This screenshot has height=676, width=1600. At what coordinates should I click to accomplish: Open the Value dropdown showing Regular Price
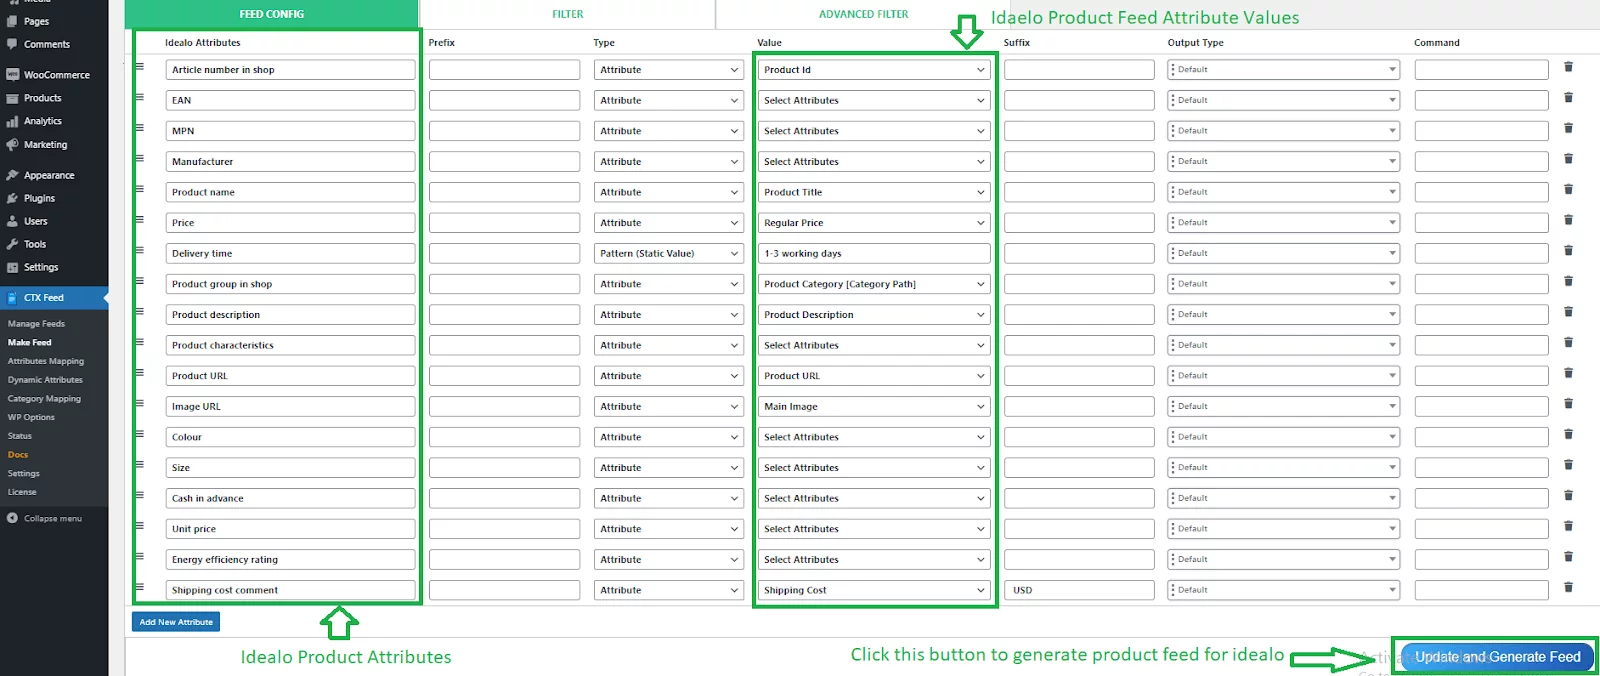pyautogui.click(x=874, y=223)
